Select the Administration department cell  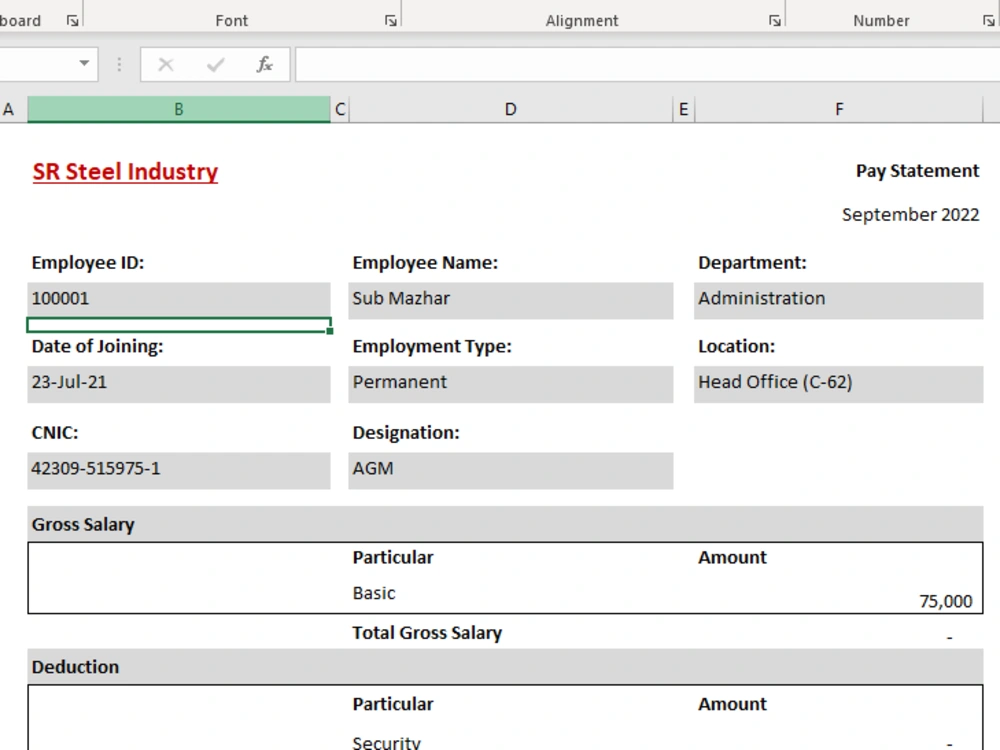(x=839, y=300)
